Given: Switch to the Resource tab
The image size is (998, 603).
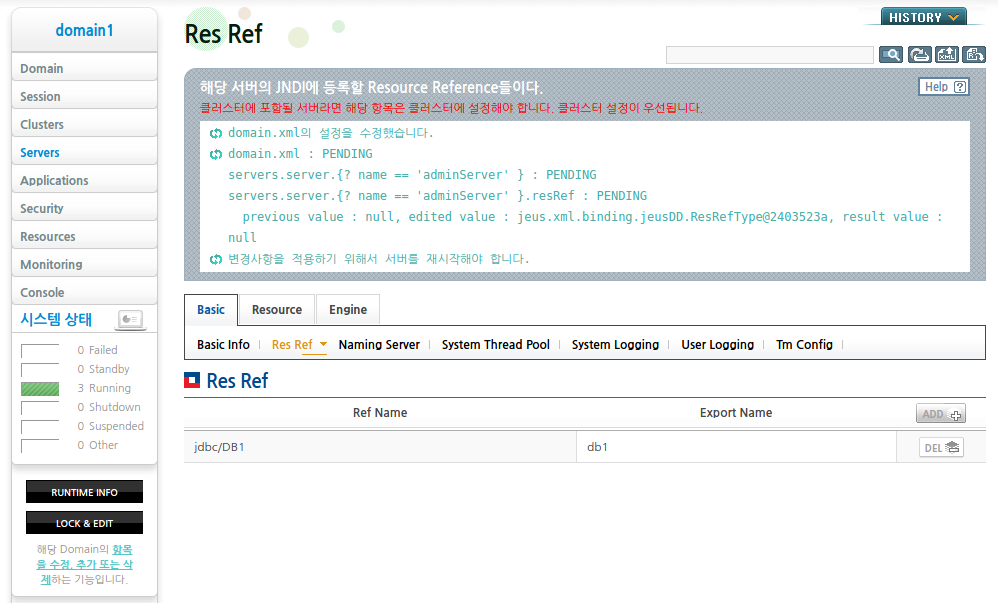Looking at the screenshot, I should (x=277, y=309).
